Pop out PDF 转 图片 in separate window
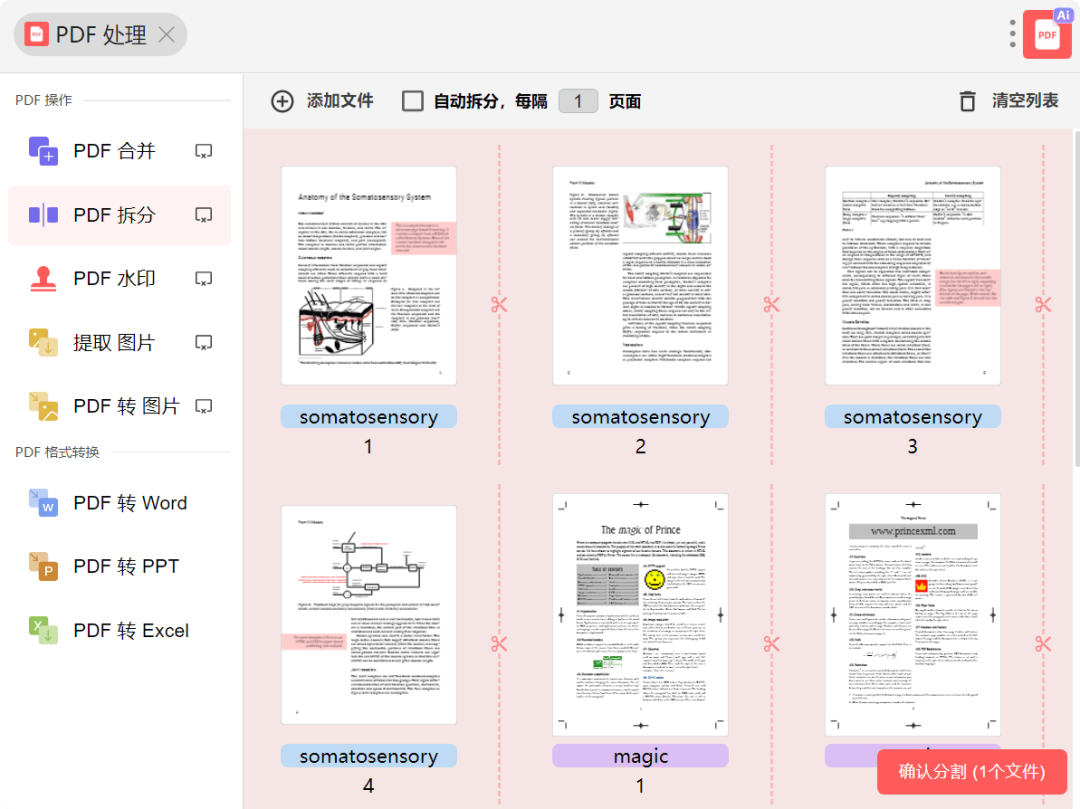 click(203, 406)
